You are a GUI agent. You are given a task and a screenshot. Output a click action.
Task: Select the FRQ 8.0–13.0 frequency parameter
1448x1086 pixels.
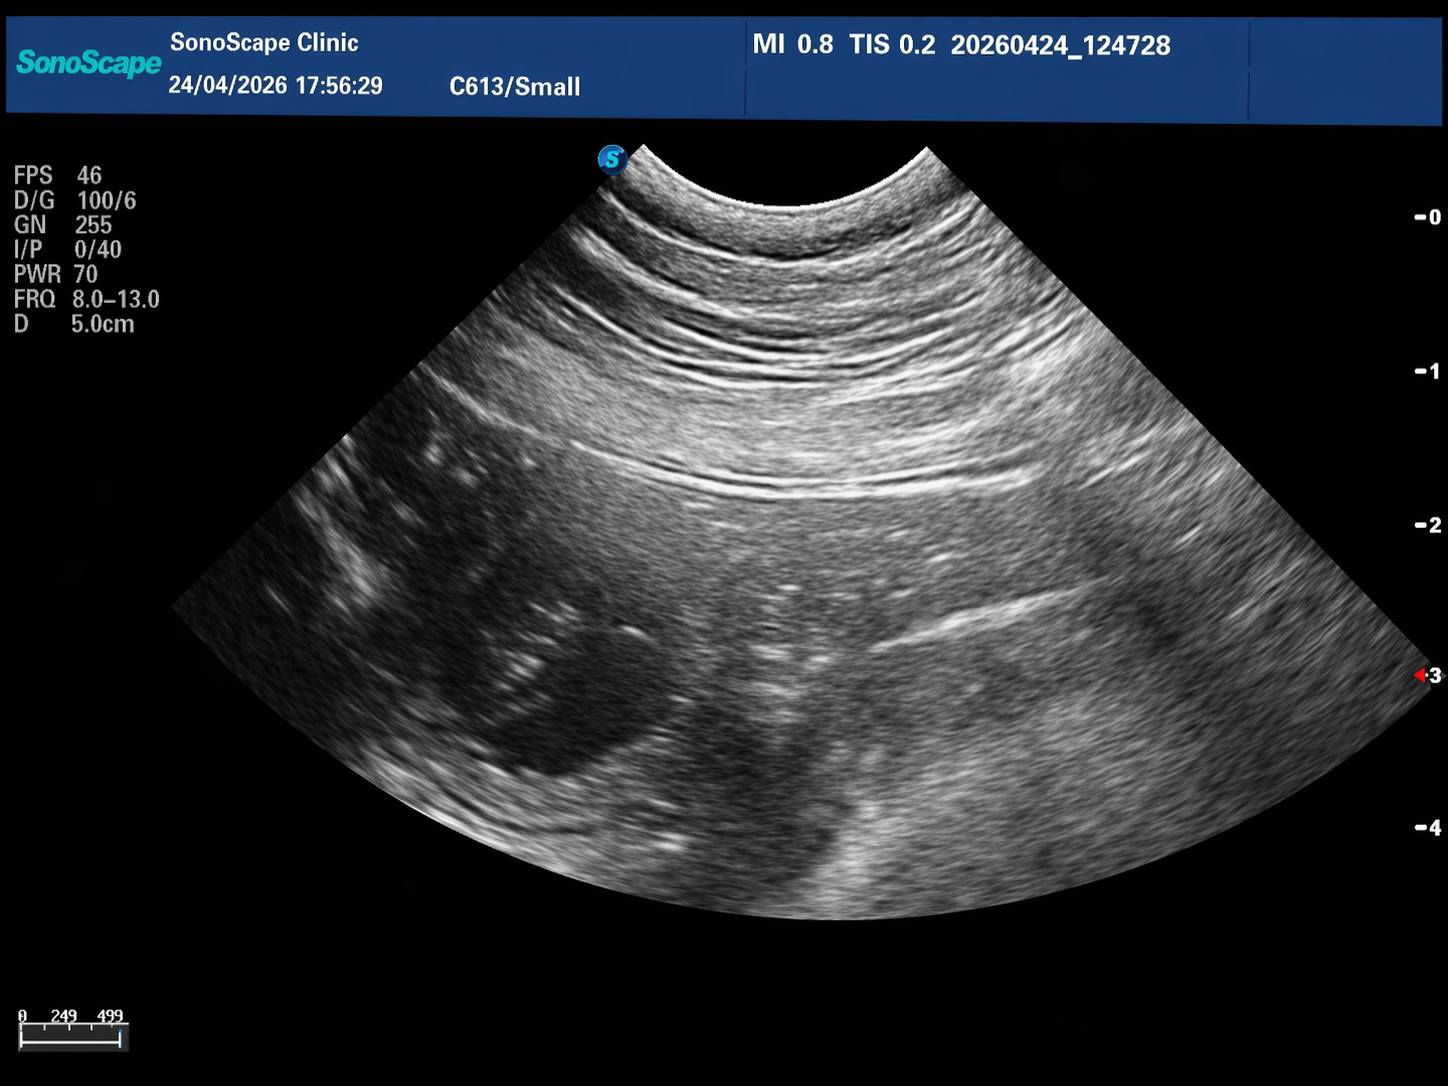[x=87, y=299]
